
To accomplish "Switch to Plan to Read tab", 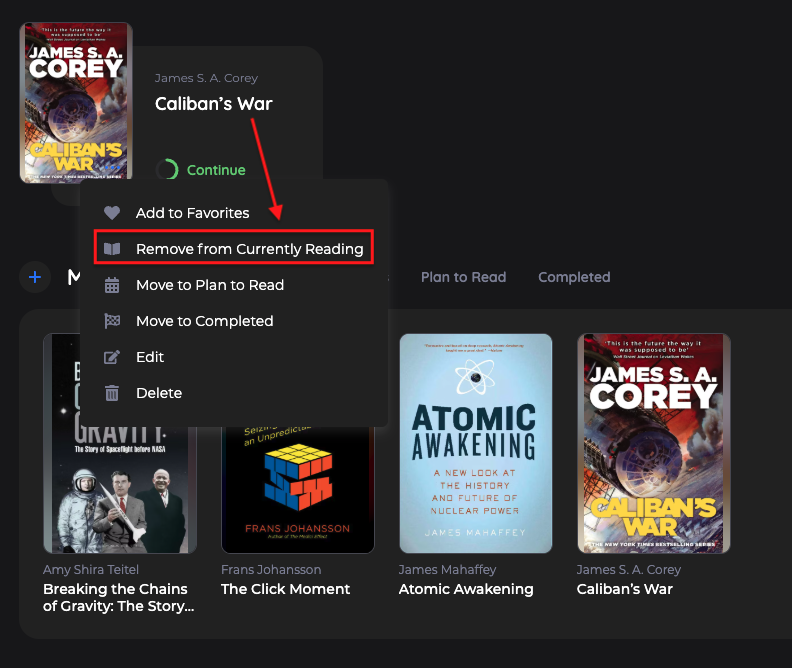I will pyautogui.click(x=463, y=277).
